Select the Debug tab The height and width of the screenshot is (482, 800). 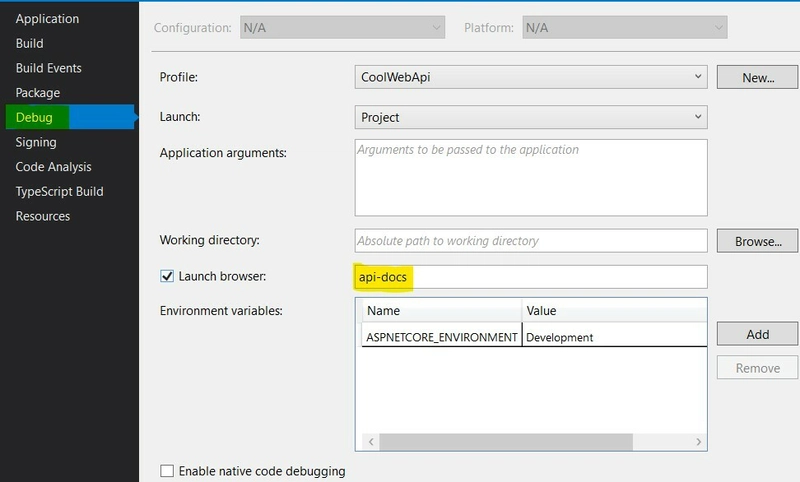[x=35, y=118]
